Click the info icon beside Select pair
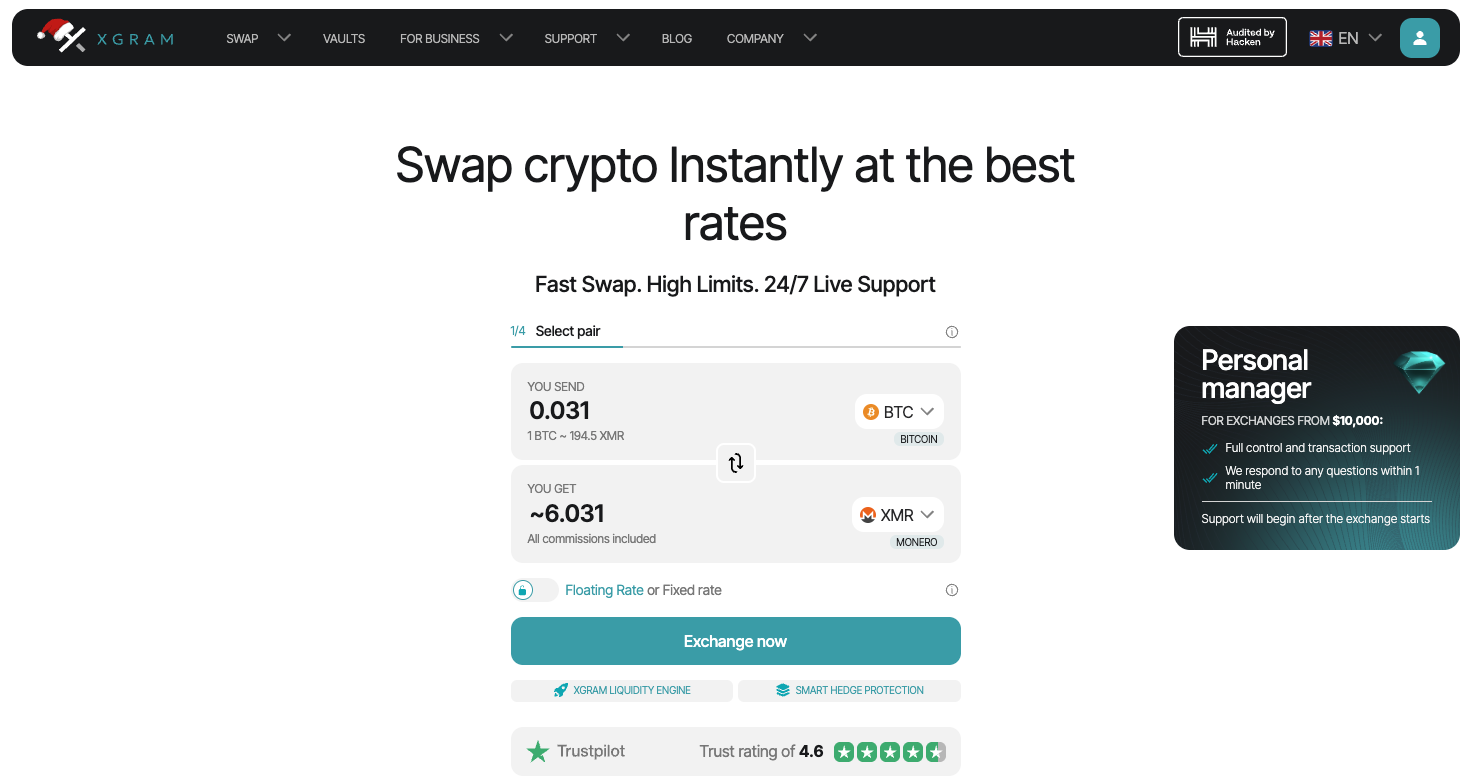 pyautogui.click(x=952, y=332)
